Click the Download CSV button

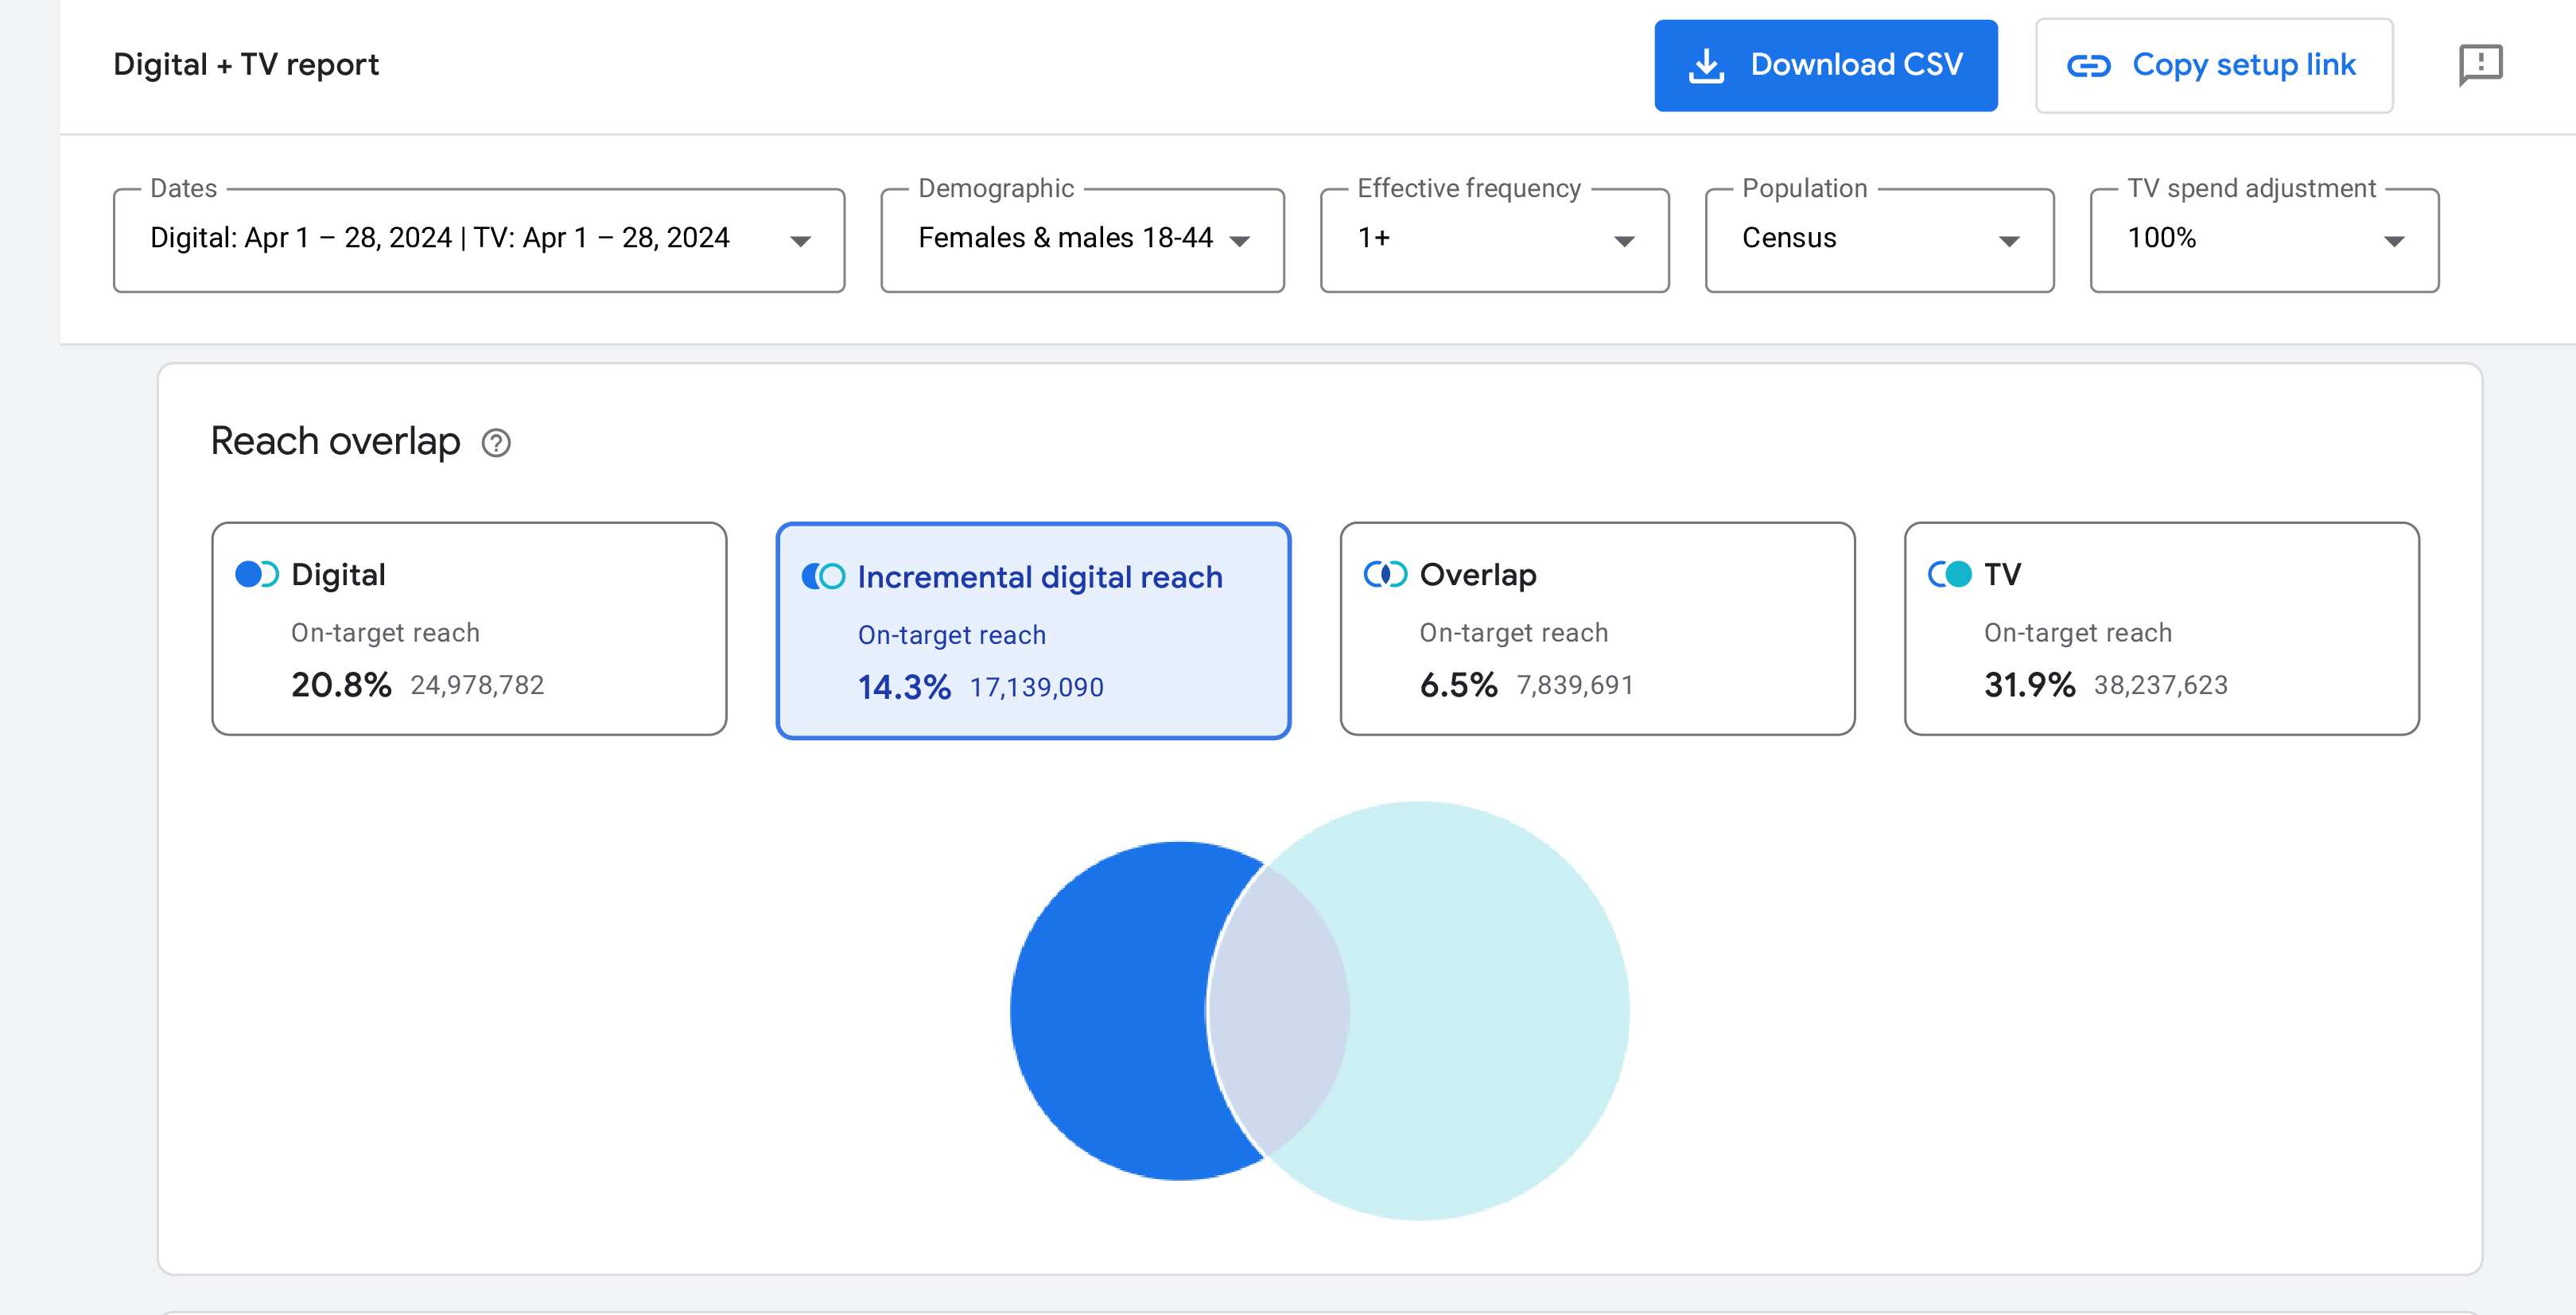click(1826, 65)
